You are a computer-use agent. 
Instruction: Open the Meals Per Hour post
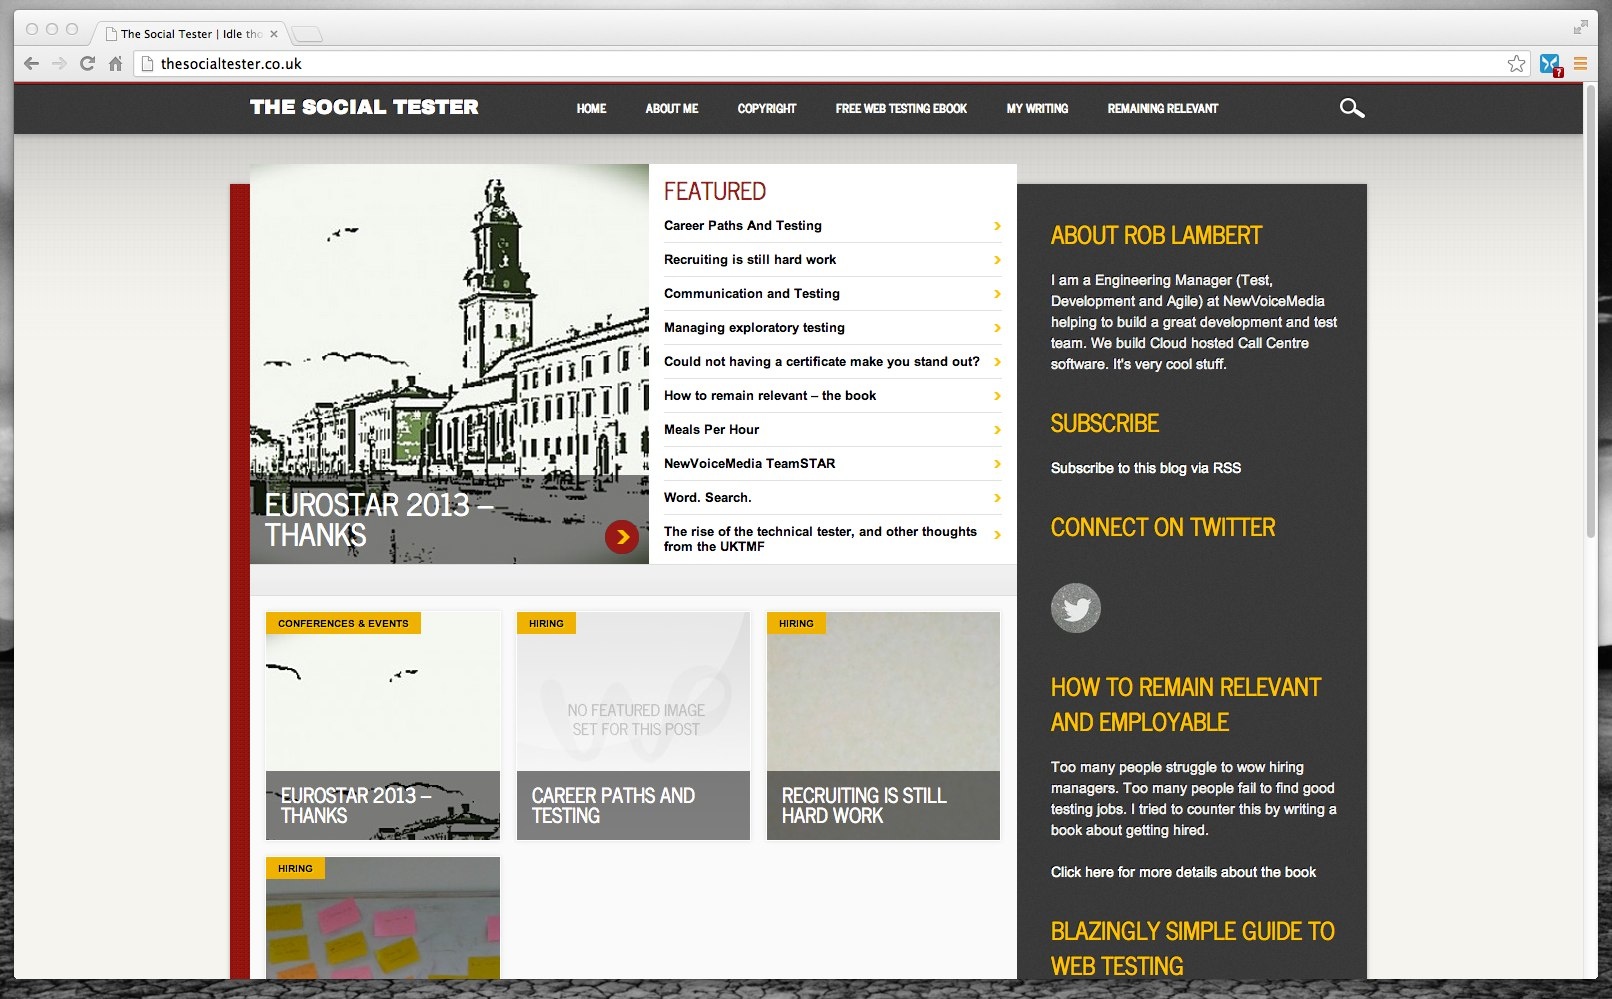[x=711, y=430]
